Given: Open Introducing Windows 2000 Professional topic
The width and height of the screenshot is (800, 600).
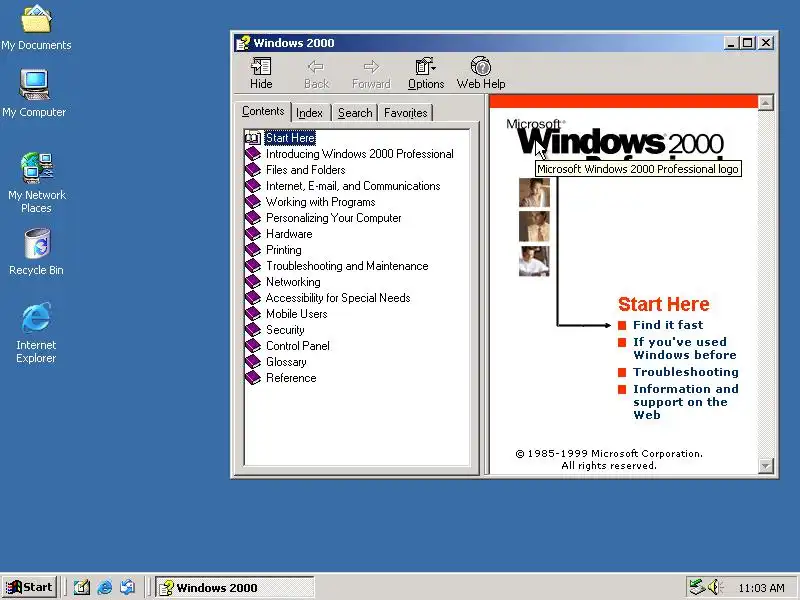Looking at the screenshot, I should coord(360,154).
